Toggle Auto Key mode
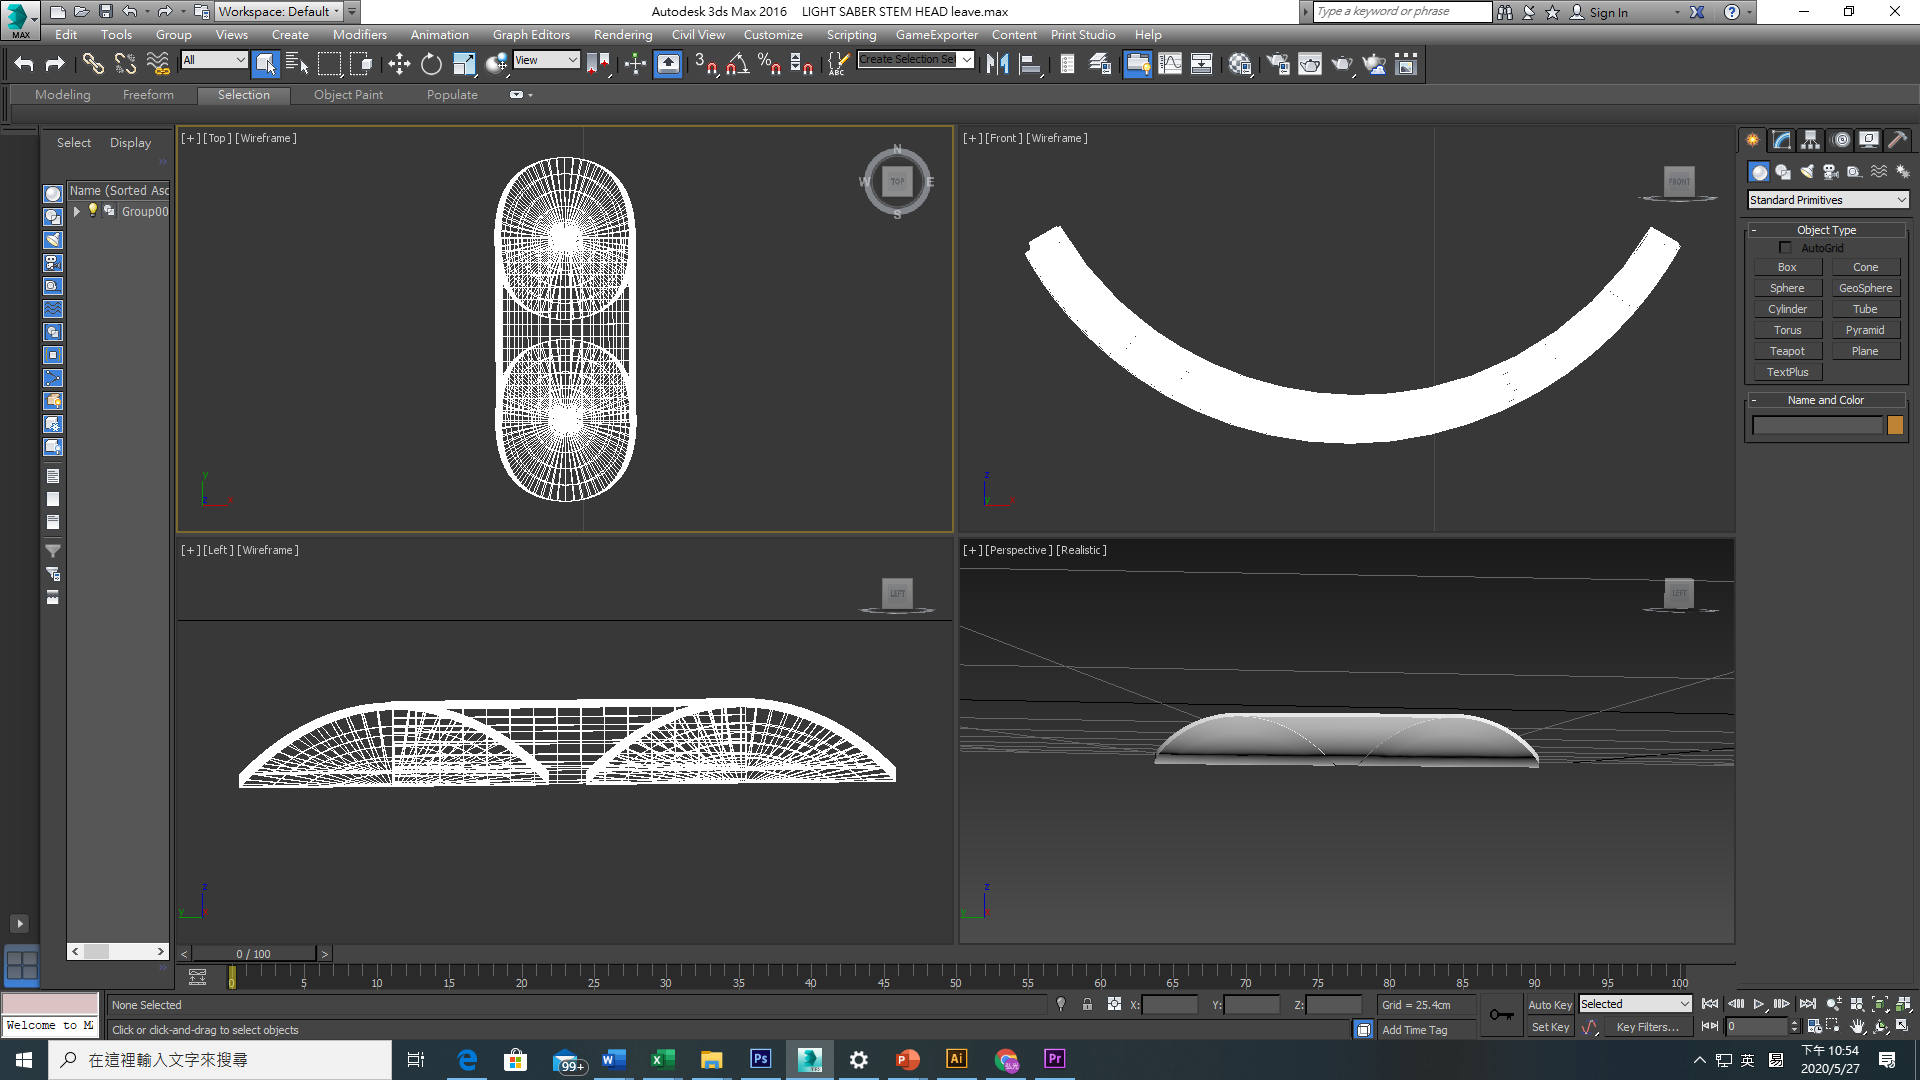1920x1080 pixels. click(x=1550, y=1004)
